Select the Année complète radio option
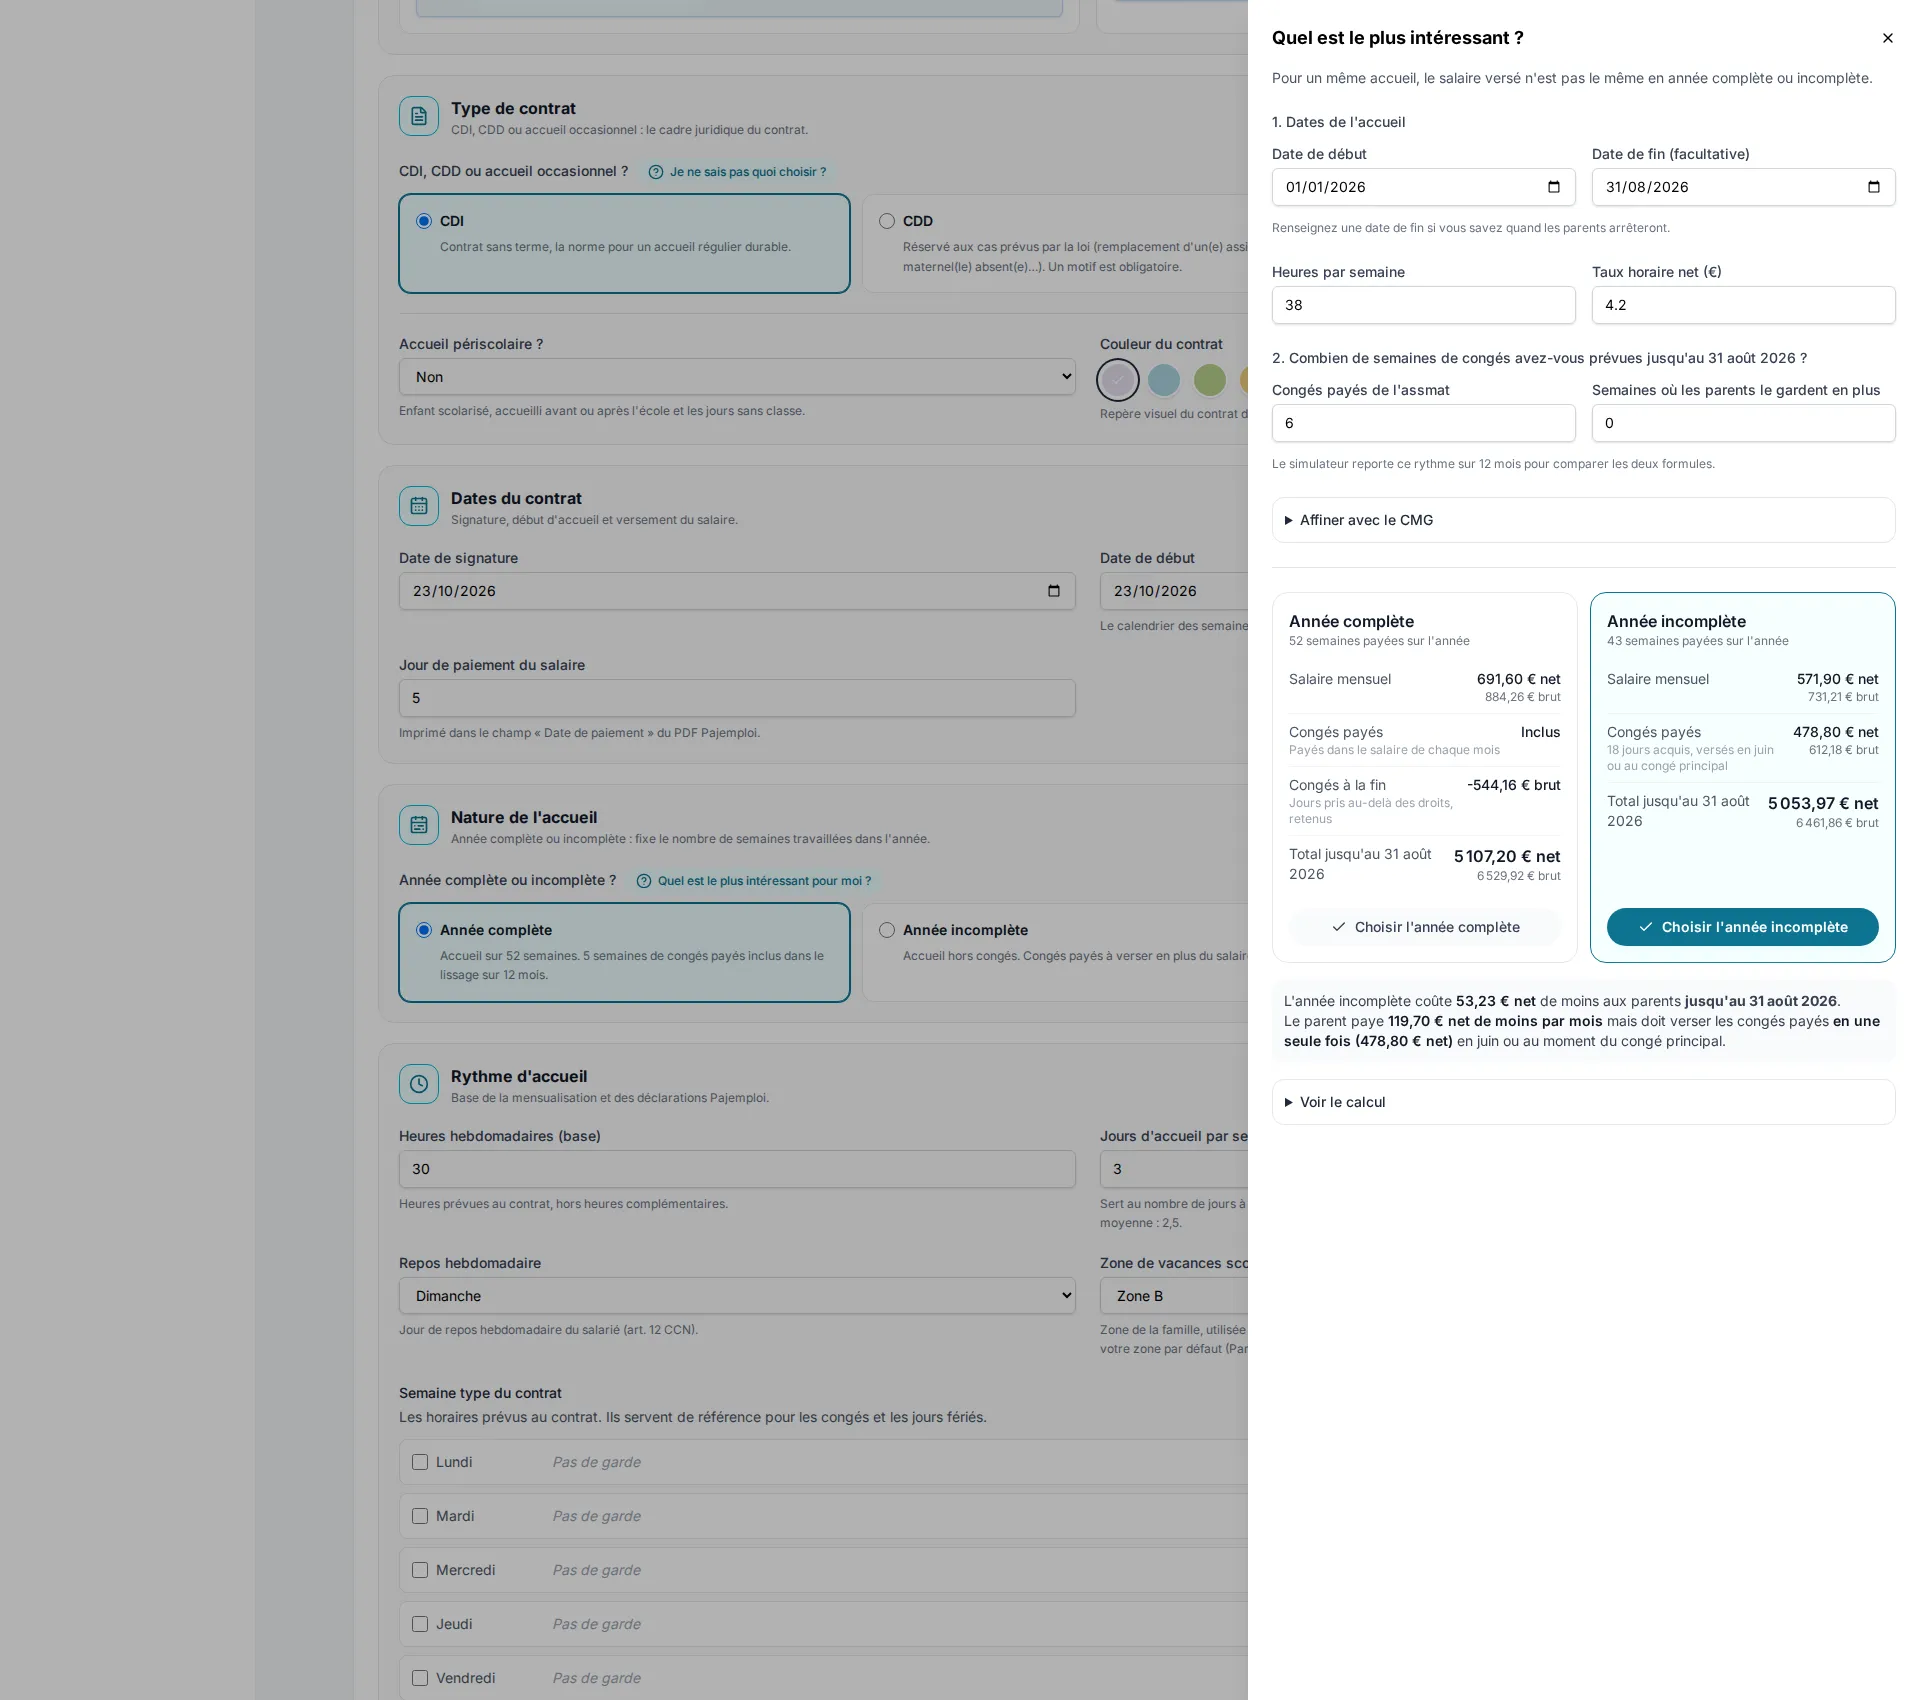 [424, 930]
